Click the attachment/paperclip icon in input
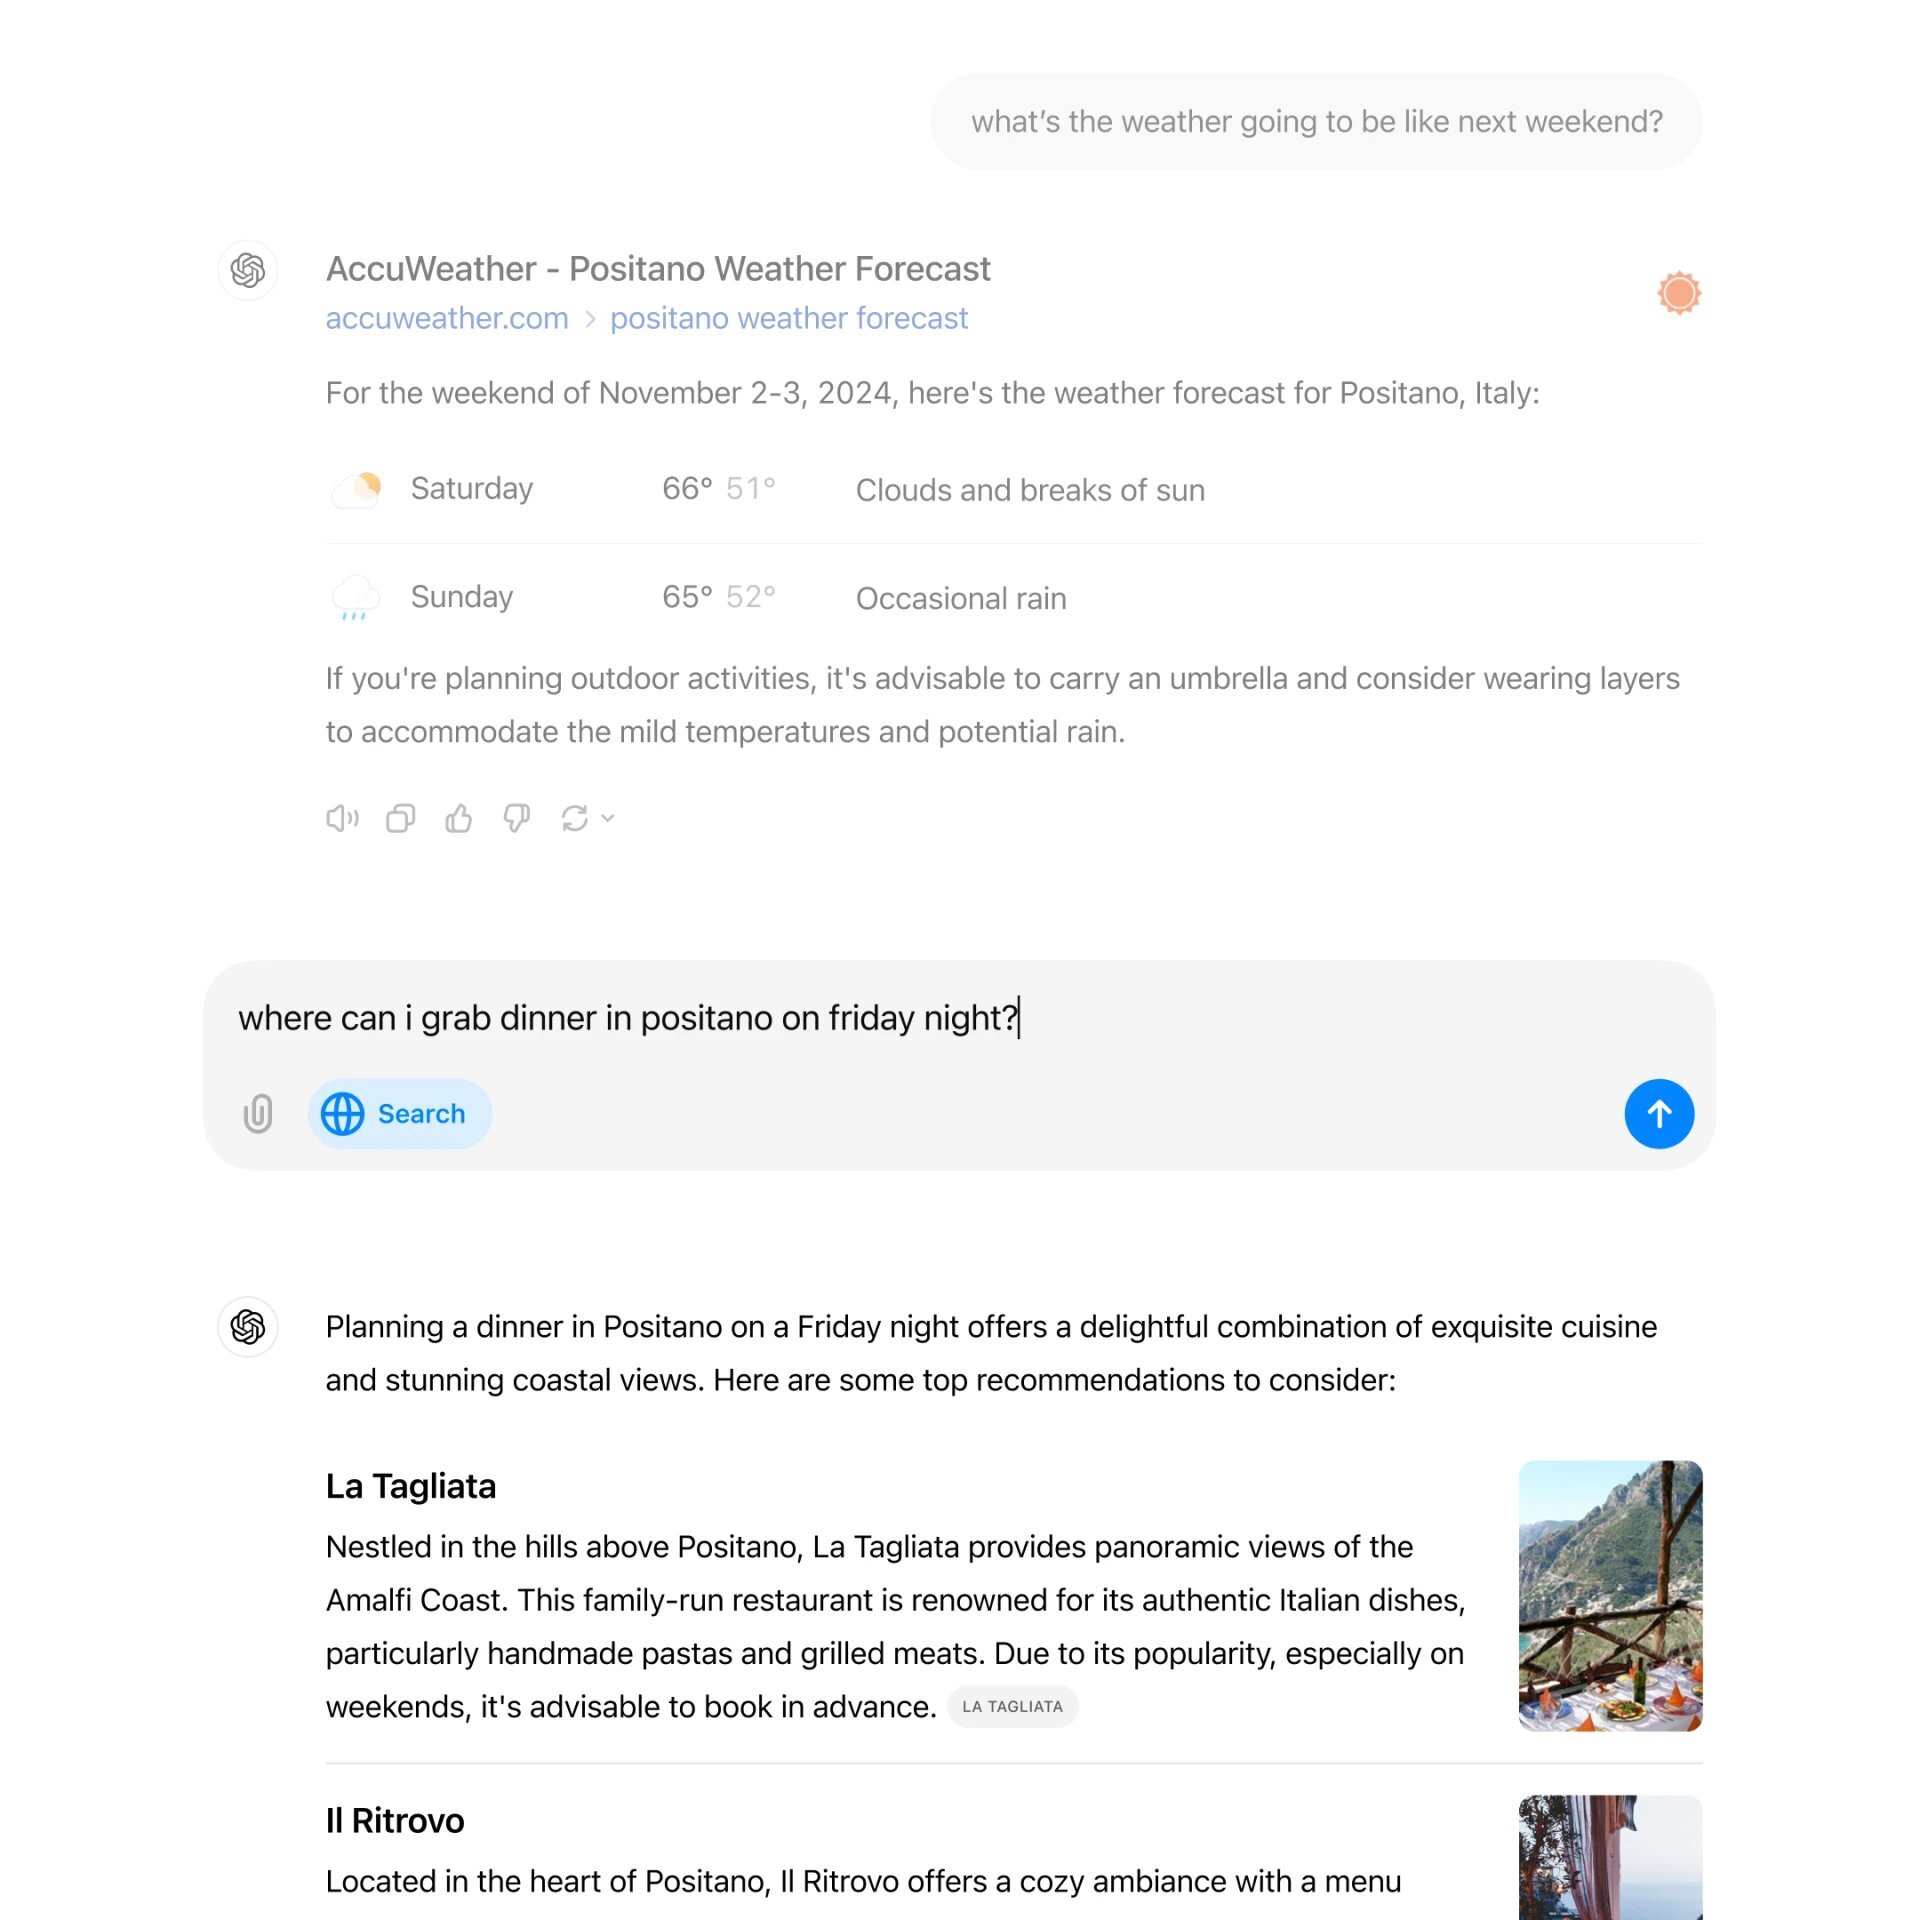 (260, 1113)
